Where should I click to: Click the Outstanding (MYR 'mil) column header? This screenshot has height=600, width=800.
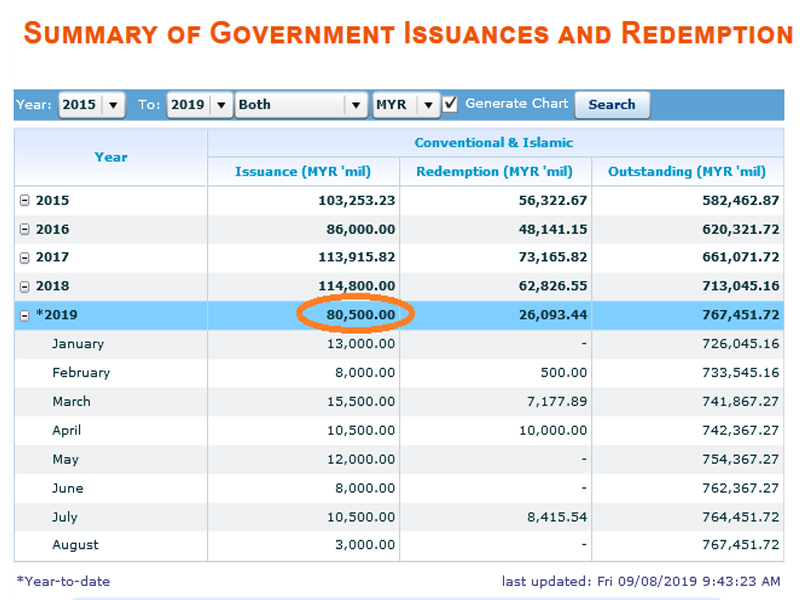[x=686, y=172]
